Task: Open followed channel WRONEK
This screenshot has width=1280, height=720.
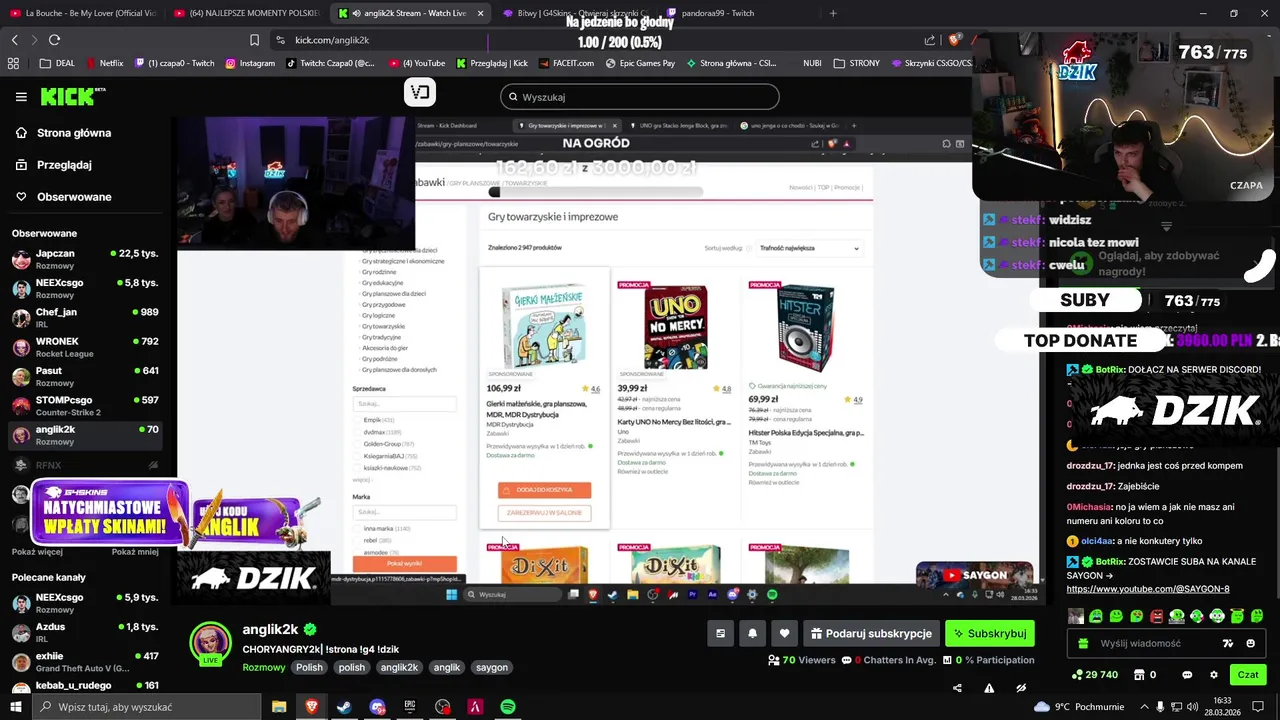Action: click(x=85, y=347)
